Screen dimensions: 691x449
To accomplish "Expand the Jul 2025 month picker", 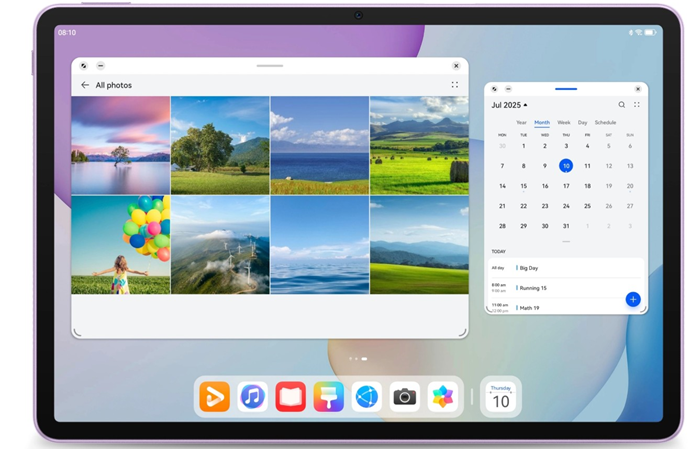I will coord(509,105).
